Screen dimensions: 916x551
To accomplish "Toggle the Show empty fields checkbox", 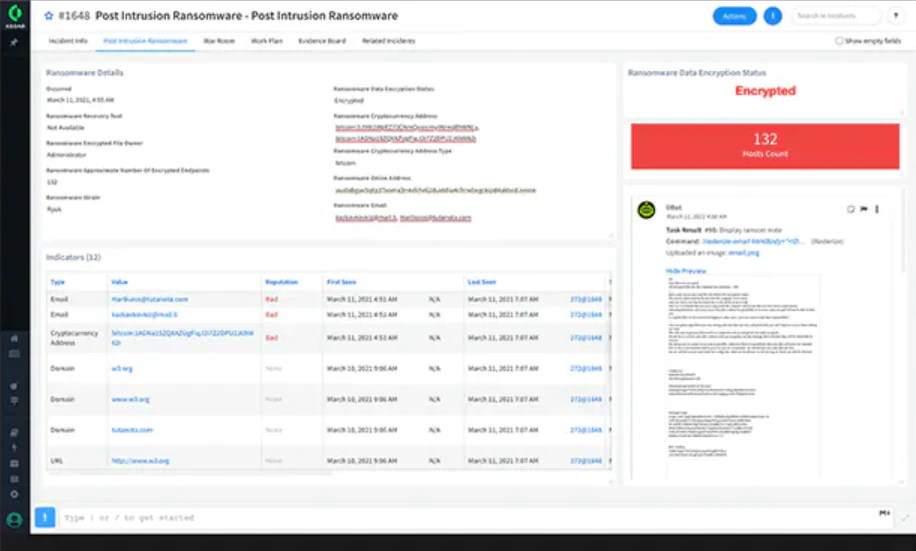I will (839, 41).
